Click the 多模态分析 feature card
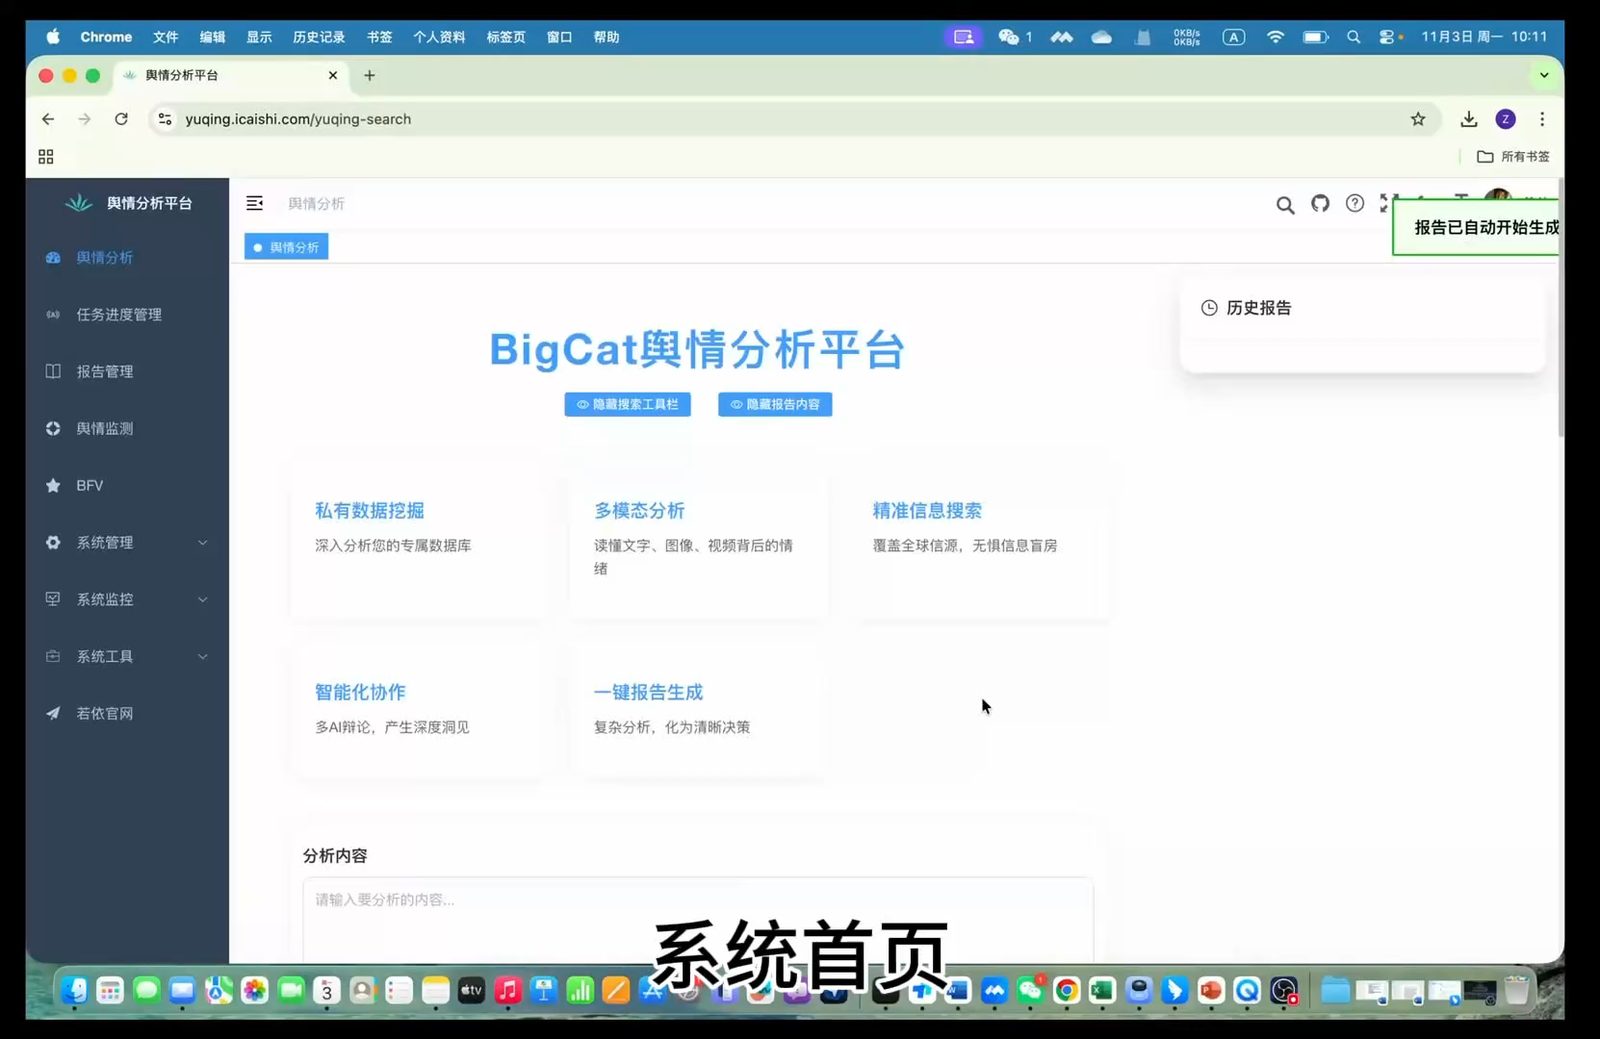This screenshot has height=1039, width=1600. (x=697, y=543)
